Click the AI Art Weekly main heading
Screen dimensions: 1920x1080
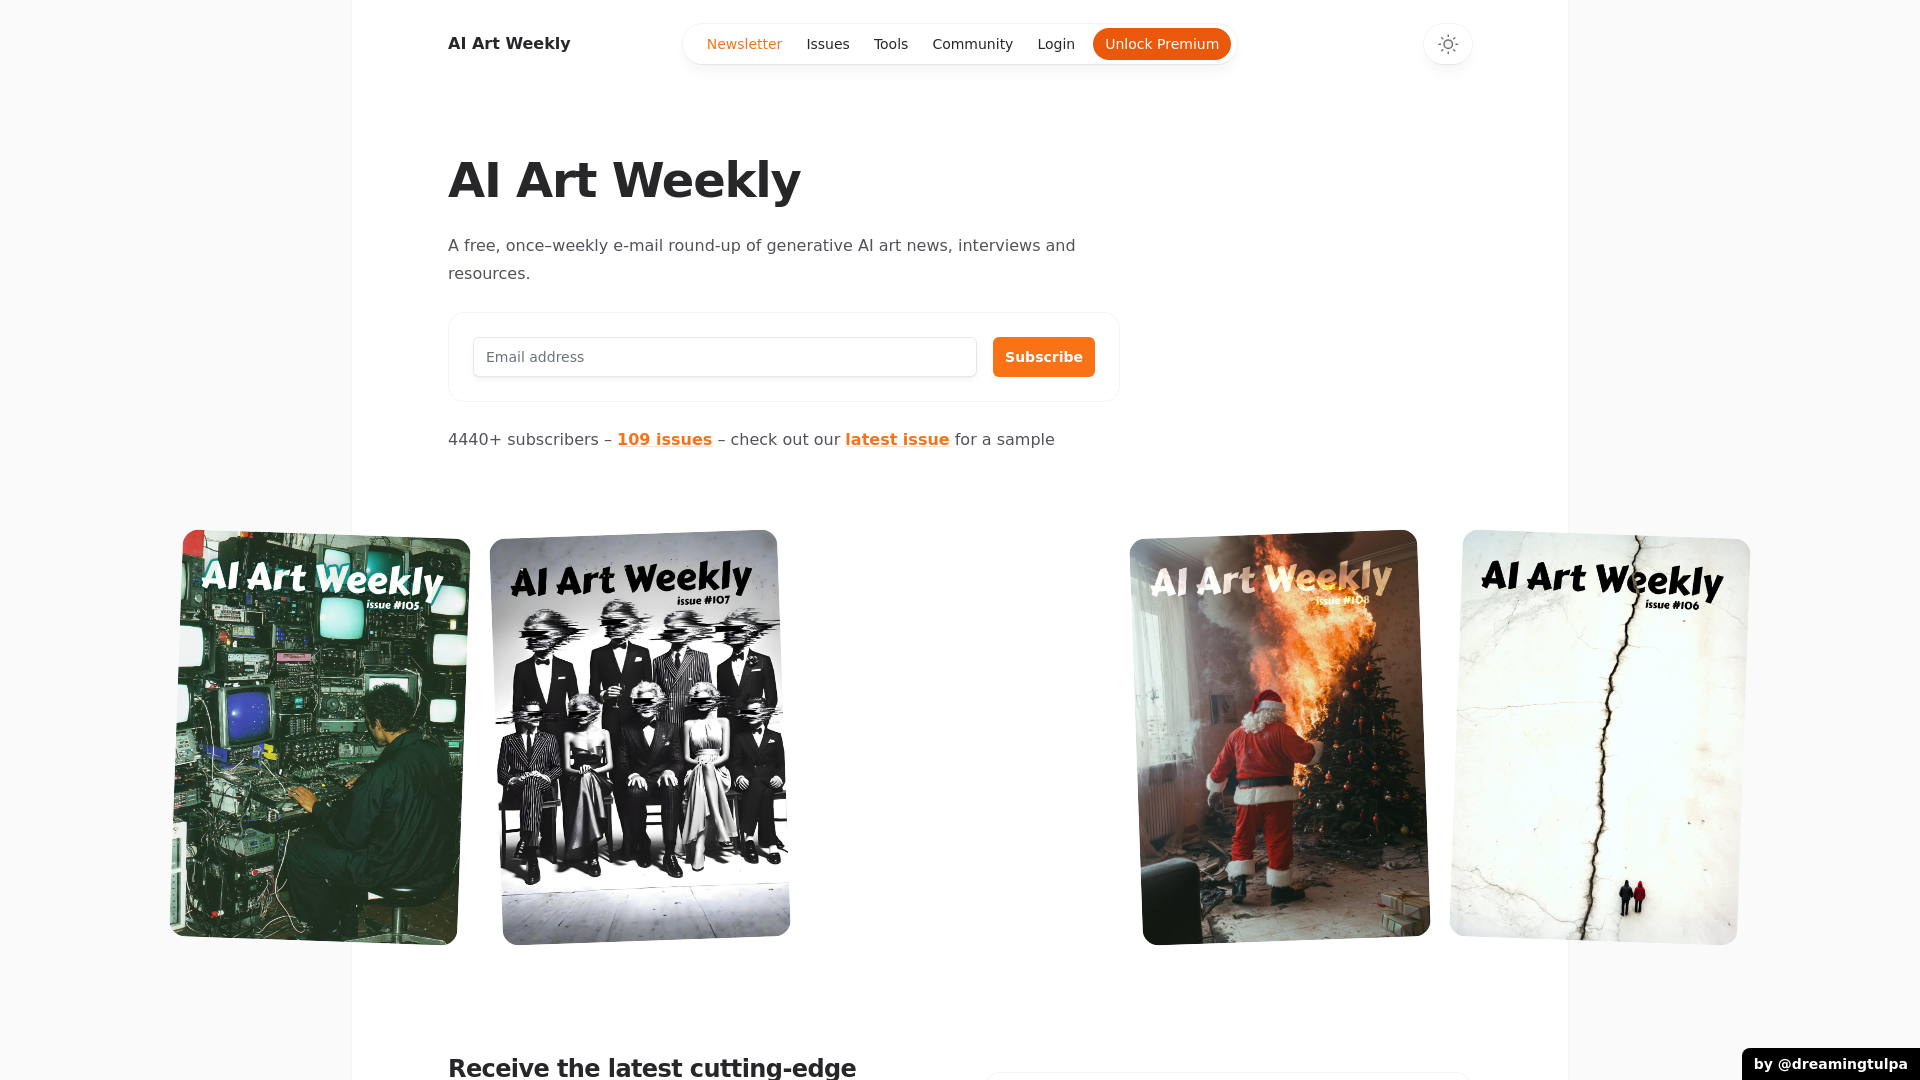(x=624, y=180)
